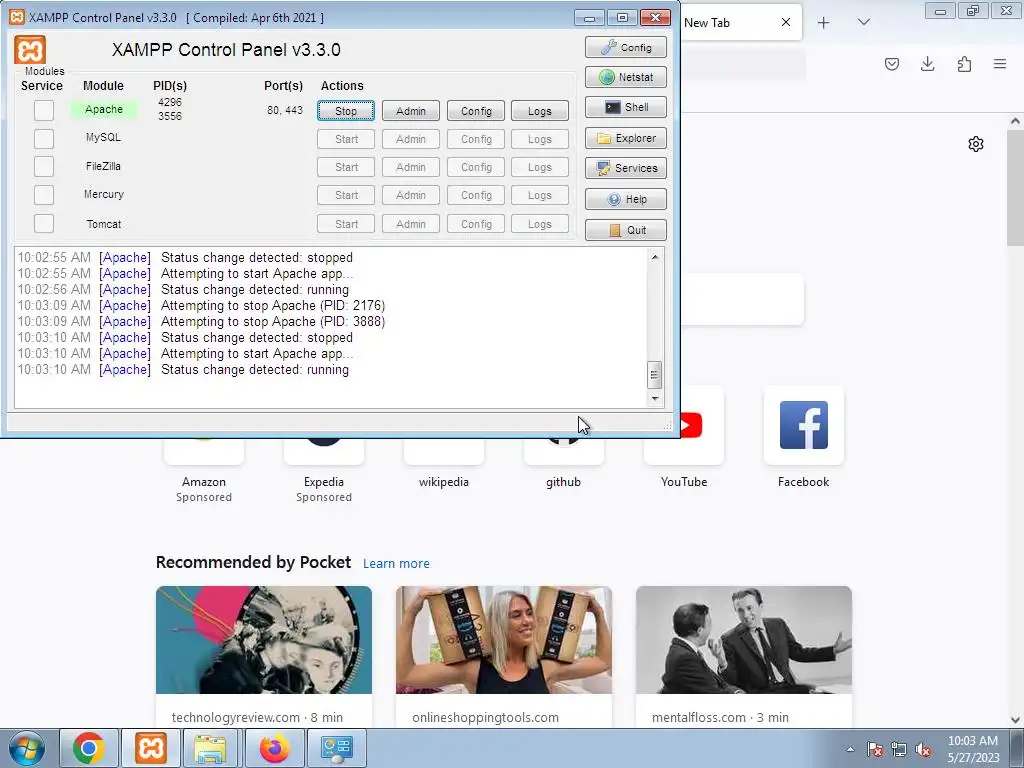Click the log scroll up arrow

coord(654,257)
